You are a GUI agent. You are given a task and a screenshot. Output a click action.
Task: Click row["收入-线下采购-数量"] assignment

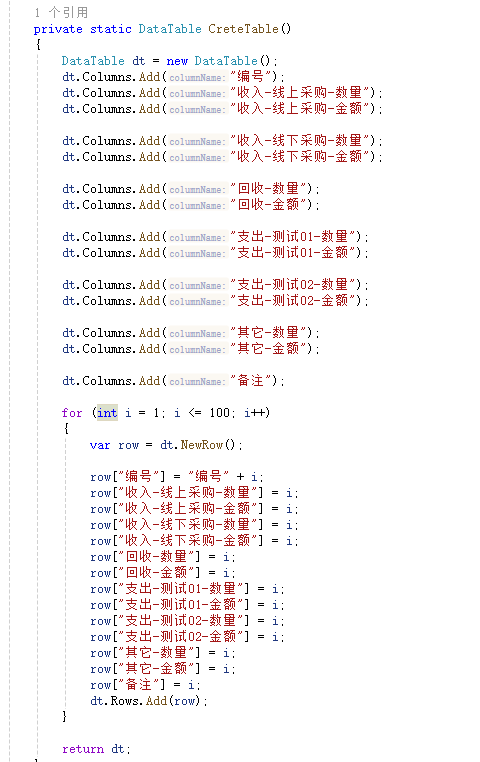(194, 525)
